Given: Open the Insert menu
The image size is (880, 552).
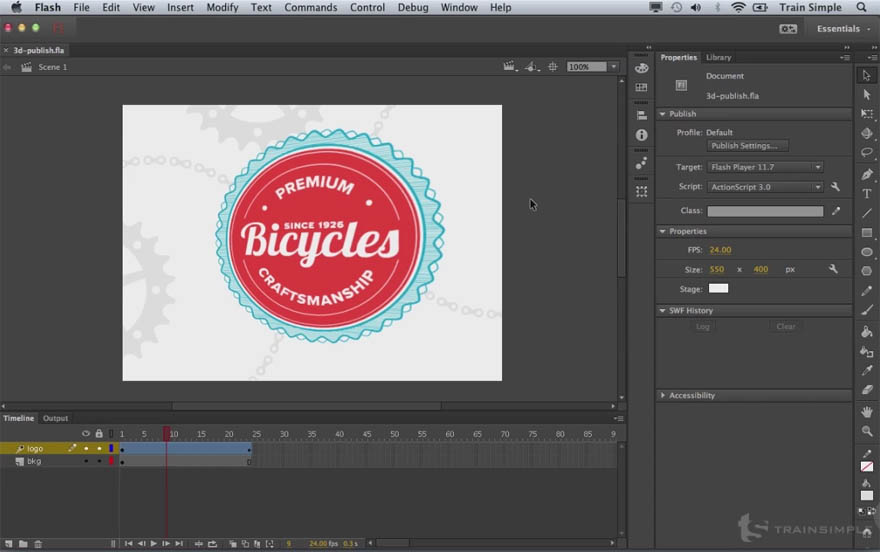Looking at the screenshot, I should click(x=180, y=7).
